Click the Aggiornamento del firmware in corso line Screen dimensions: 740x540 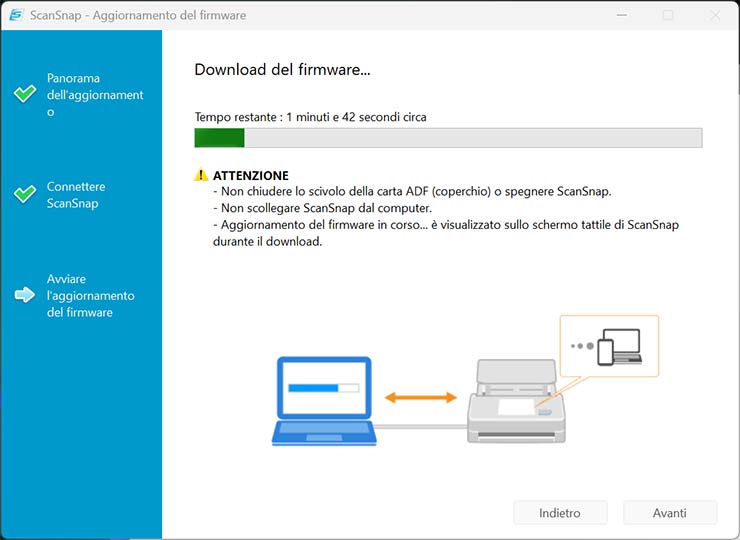click(446, 225)
